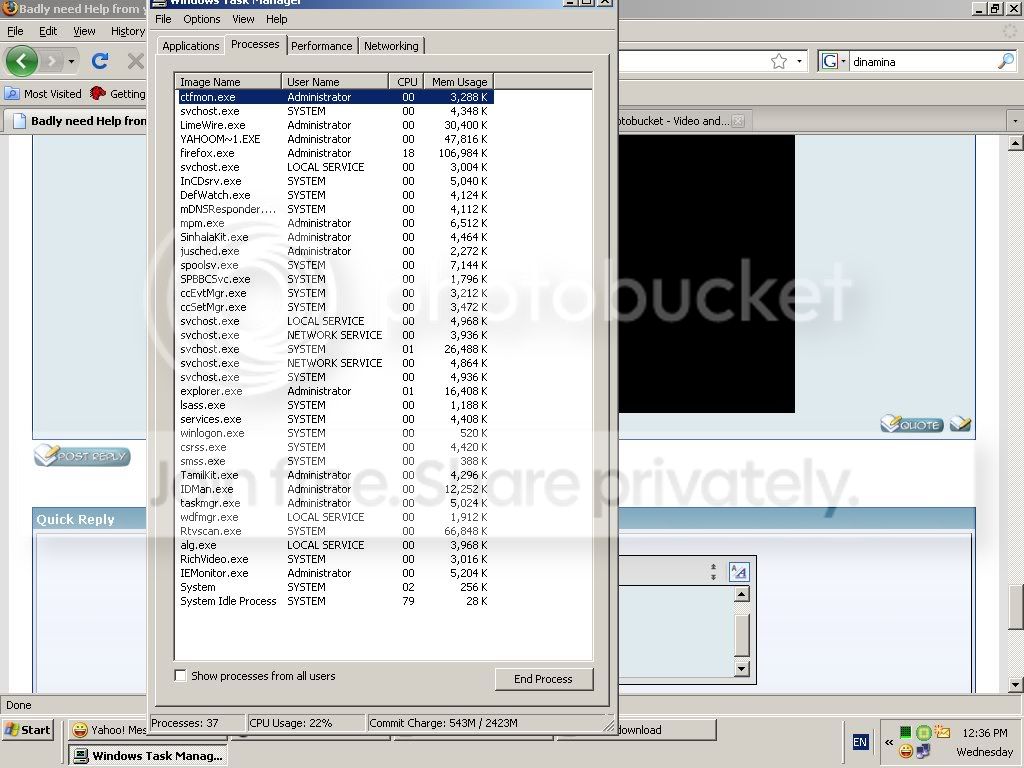Expand hidden tray icons chevron
Image resolution: width=1024 pixels, height=768 pixels.
tap(889, 742)
